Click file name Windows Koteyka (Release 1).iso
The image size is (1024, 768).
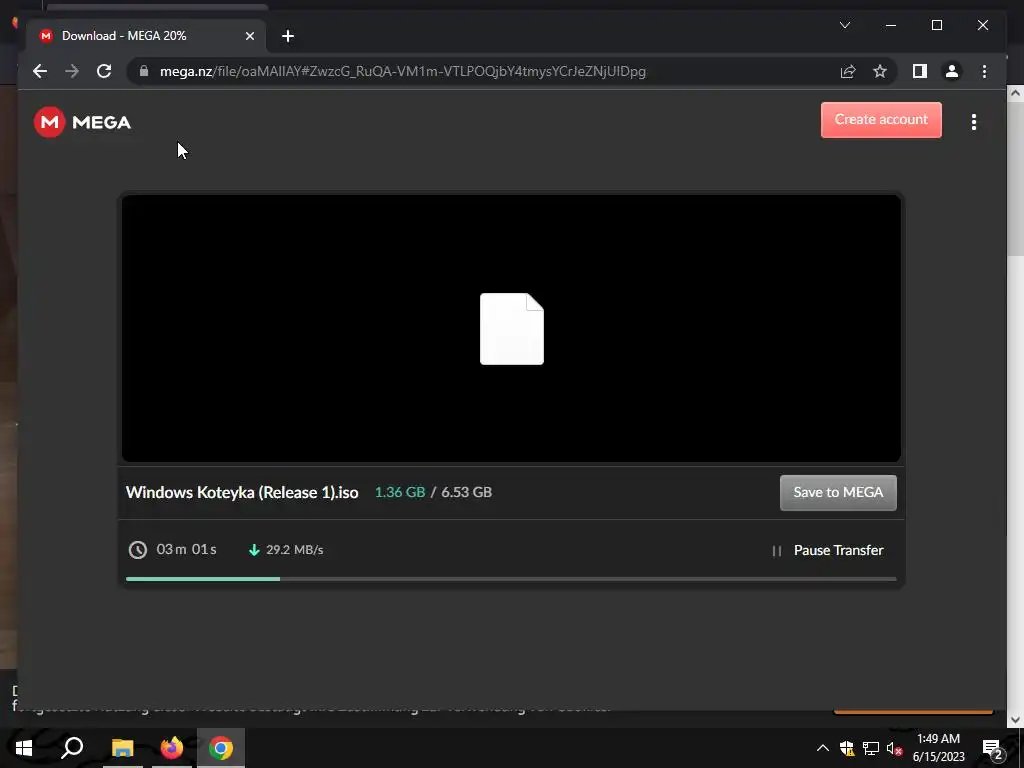pos(242,492)
